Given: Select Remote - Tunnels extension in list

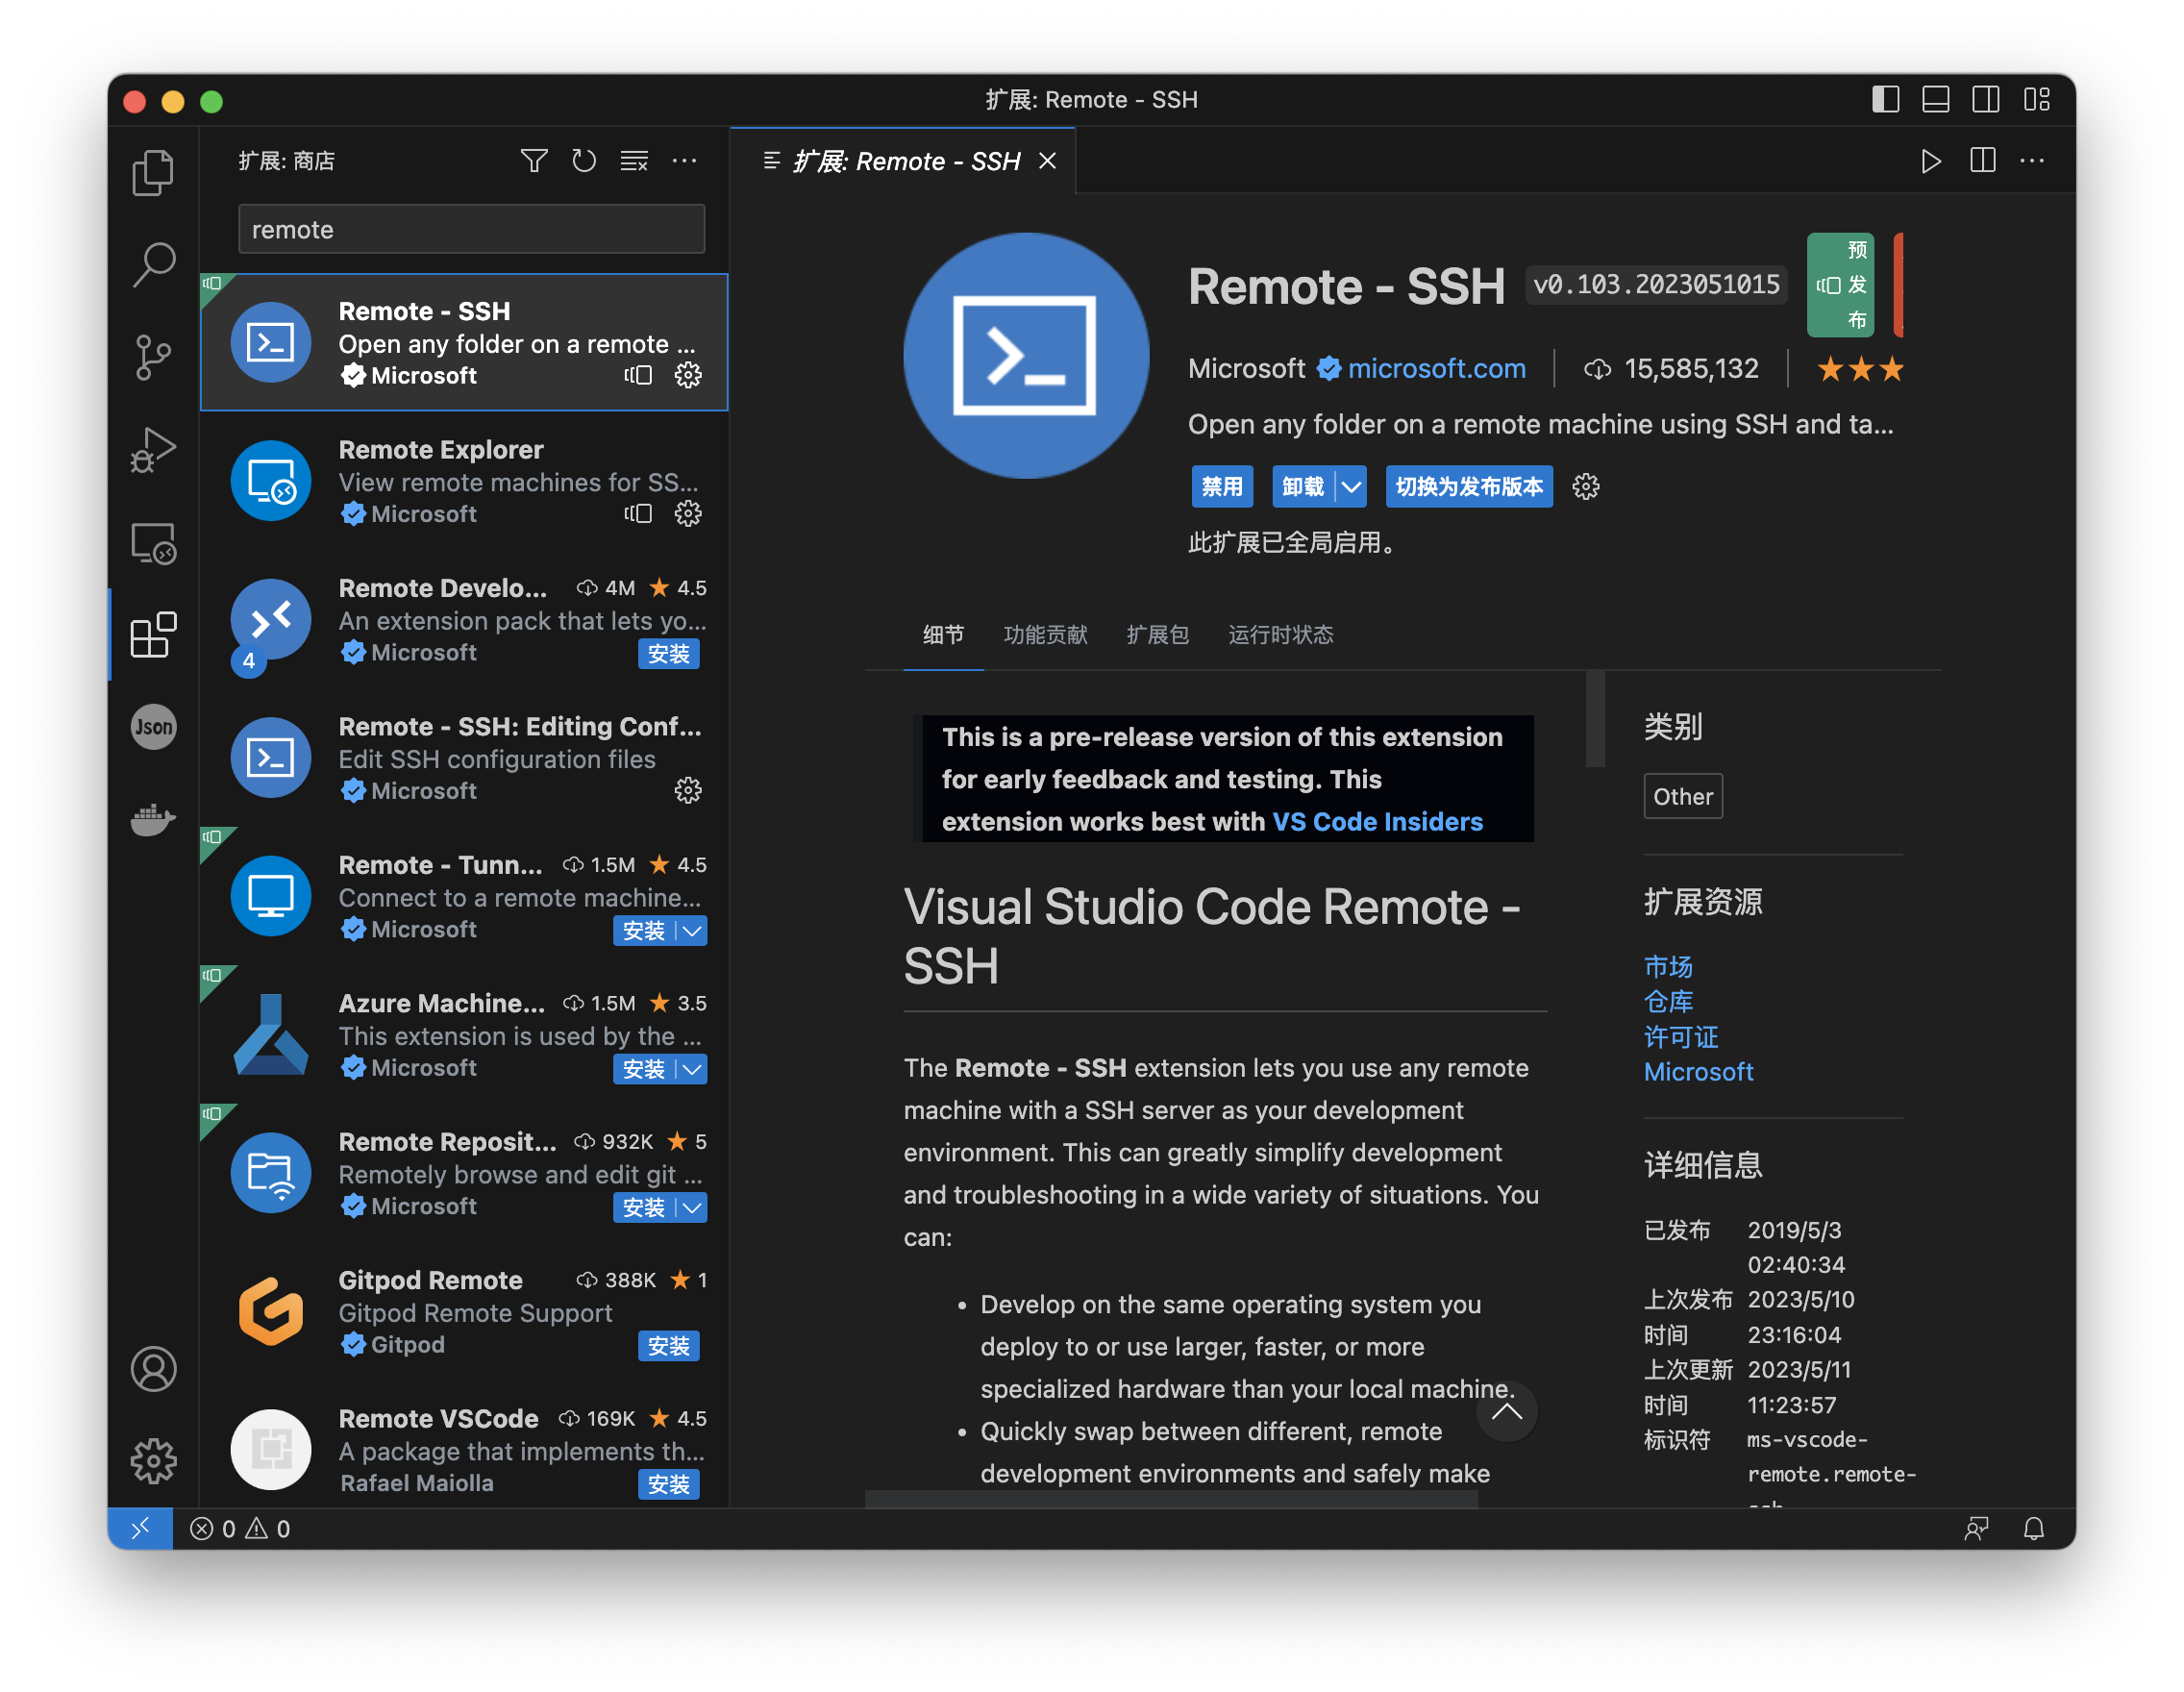Looking at the screenshot, I should coord(464,896).
